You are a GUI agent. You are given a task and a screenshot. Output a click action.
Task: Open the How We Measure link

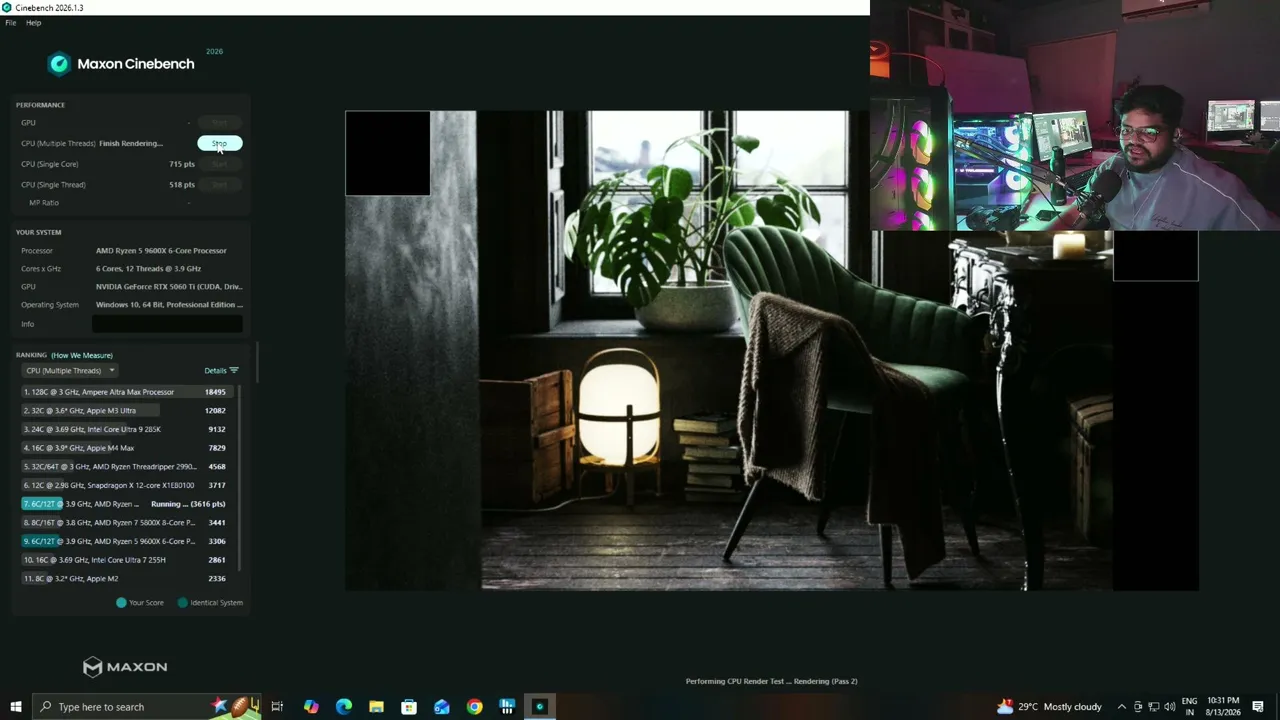[x=82, y=355]
